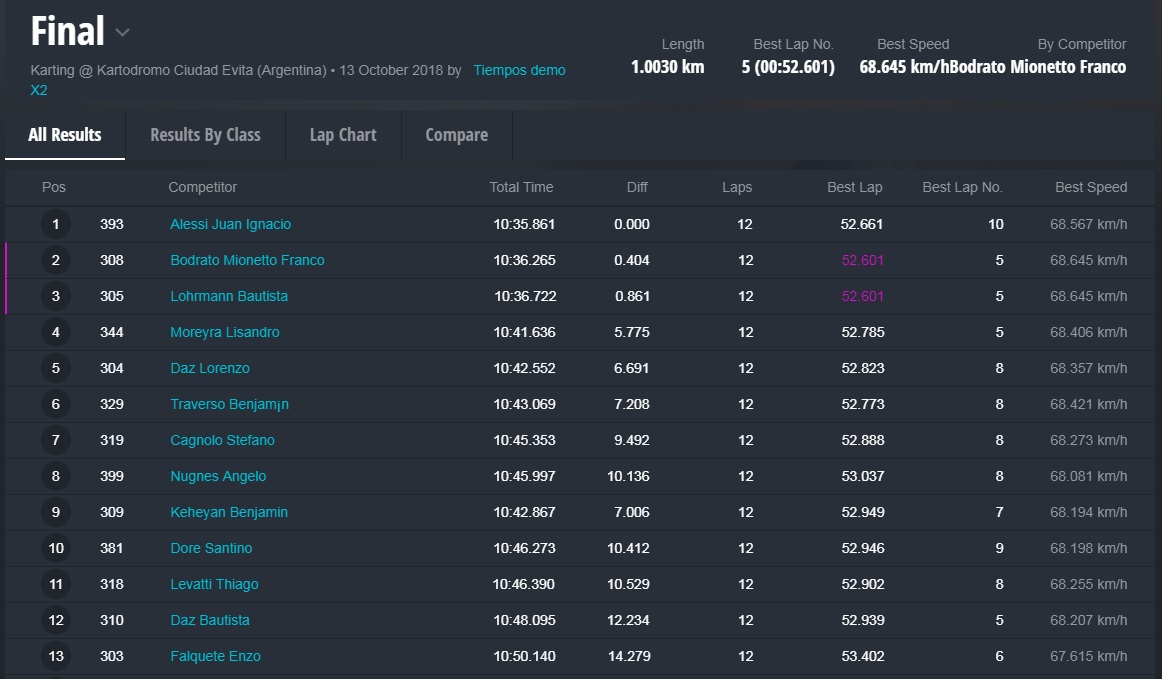This screenshot has width=1162, height=679.
Task: Switch to Results By Class tab
Action: tap(205, 135)
